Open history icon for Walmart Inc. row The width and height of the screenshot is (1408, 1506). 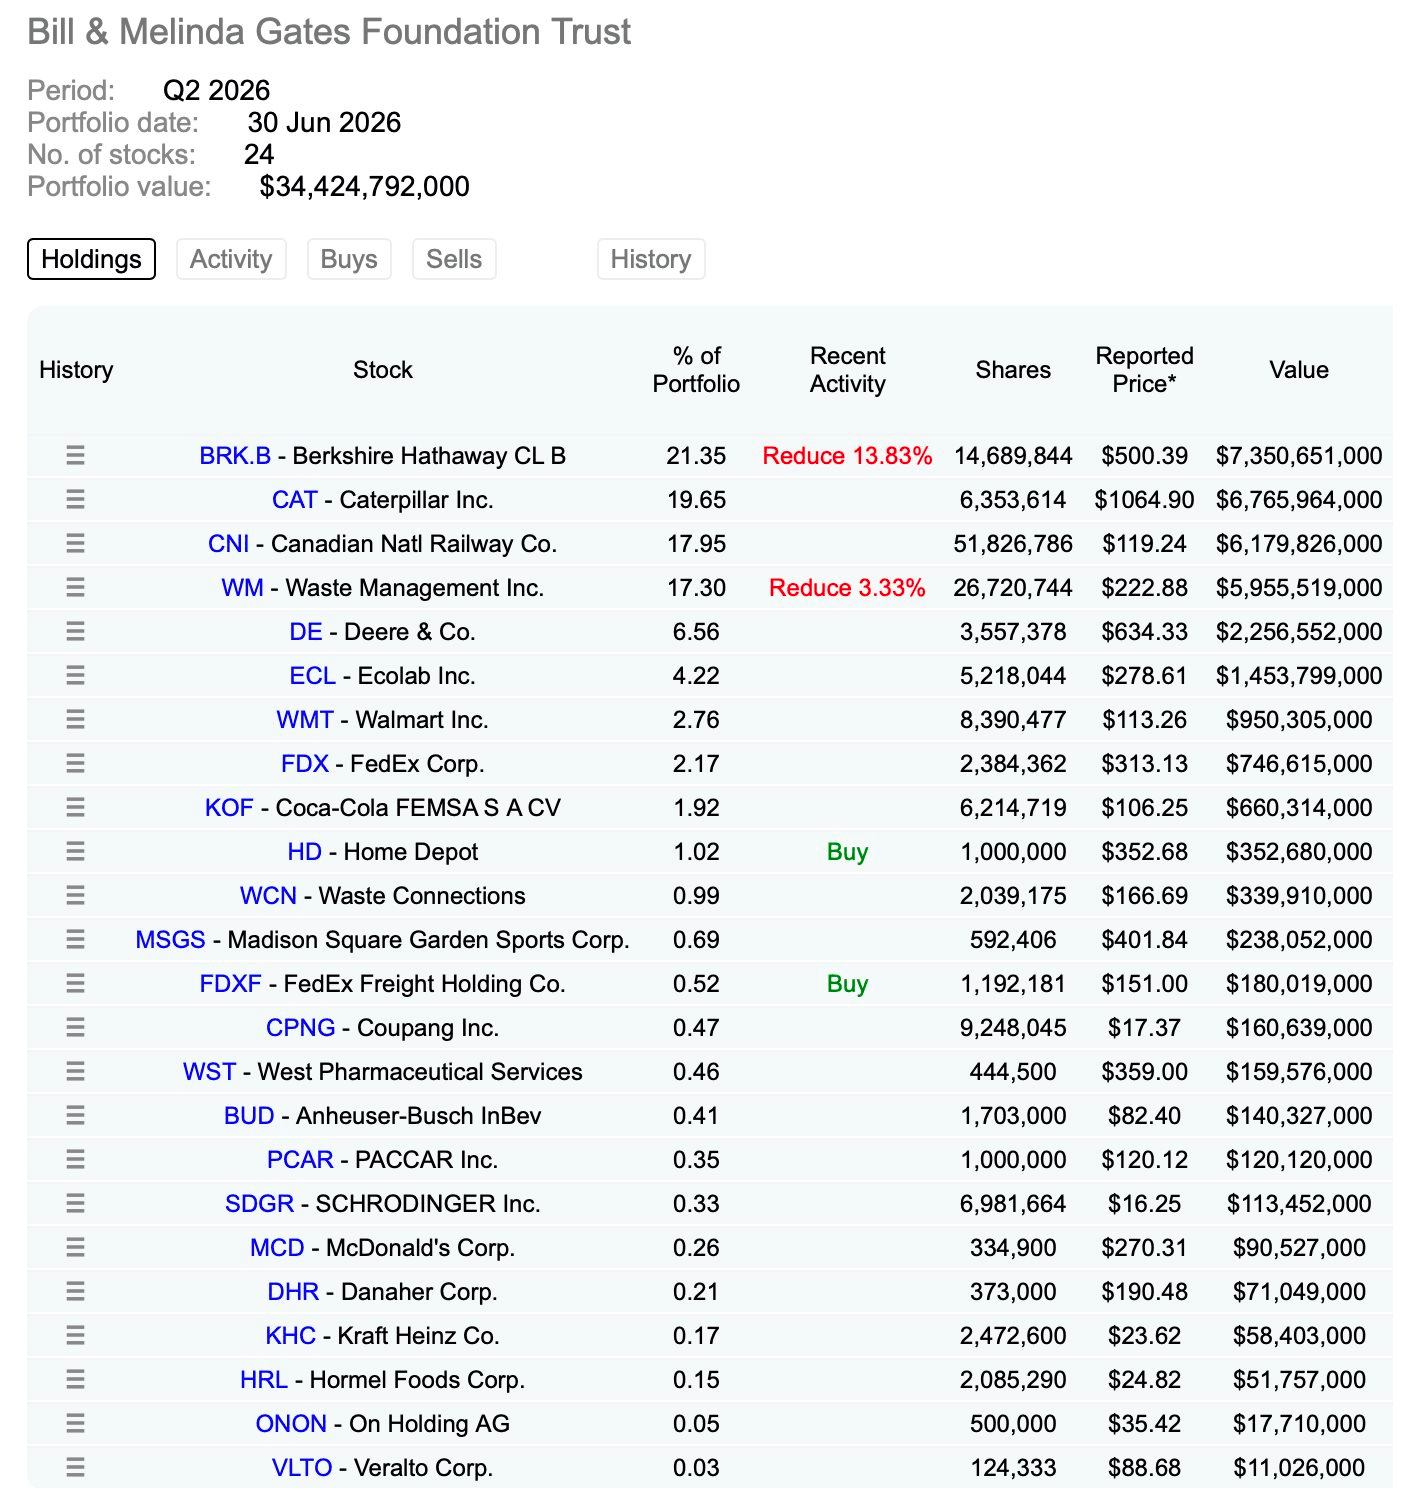pos(75,720)
